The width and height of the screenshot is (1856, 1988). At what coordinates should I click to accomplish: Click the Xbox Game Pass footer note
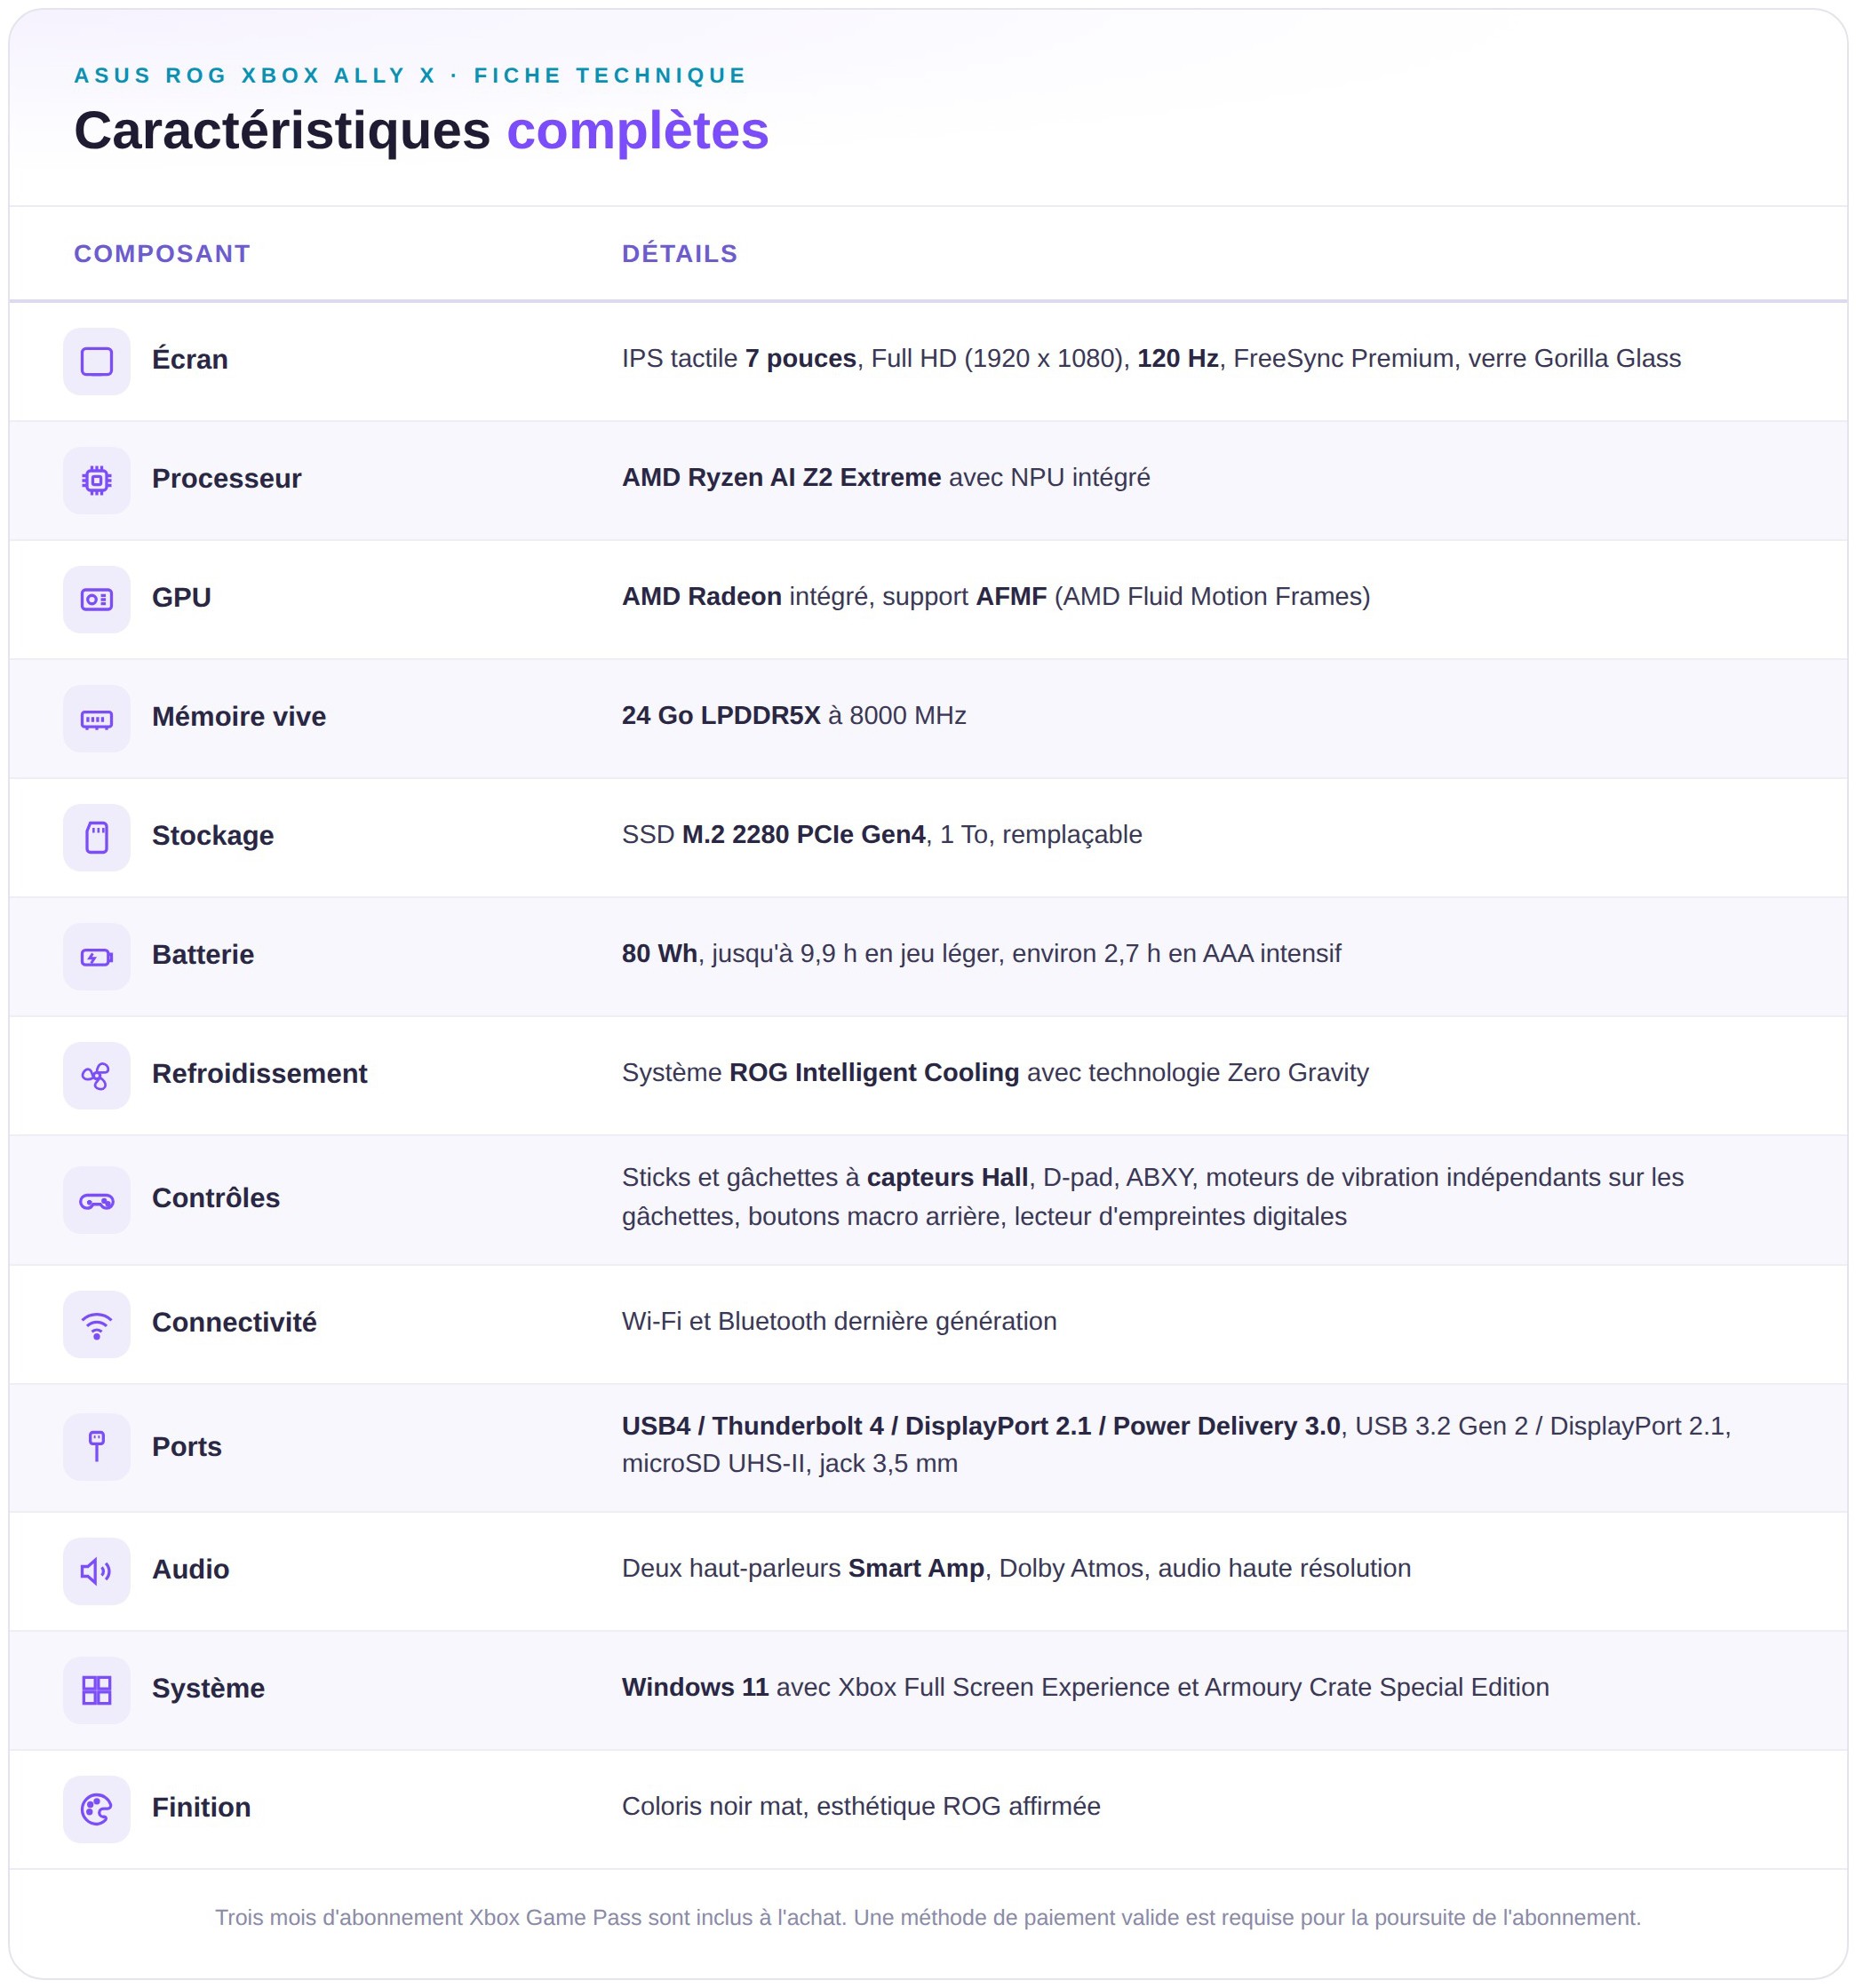point(928,1917)
